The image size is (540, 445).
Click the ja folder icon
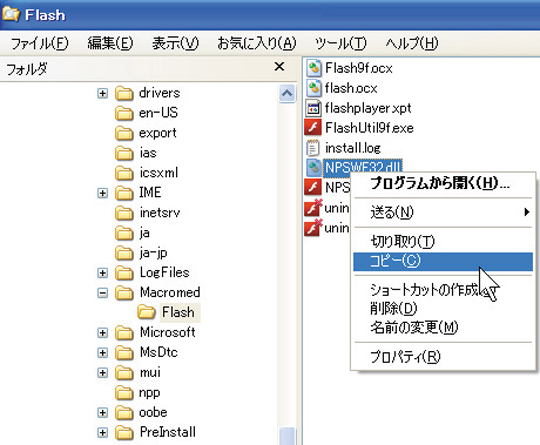coord(124,233)
